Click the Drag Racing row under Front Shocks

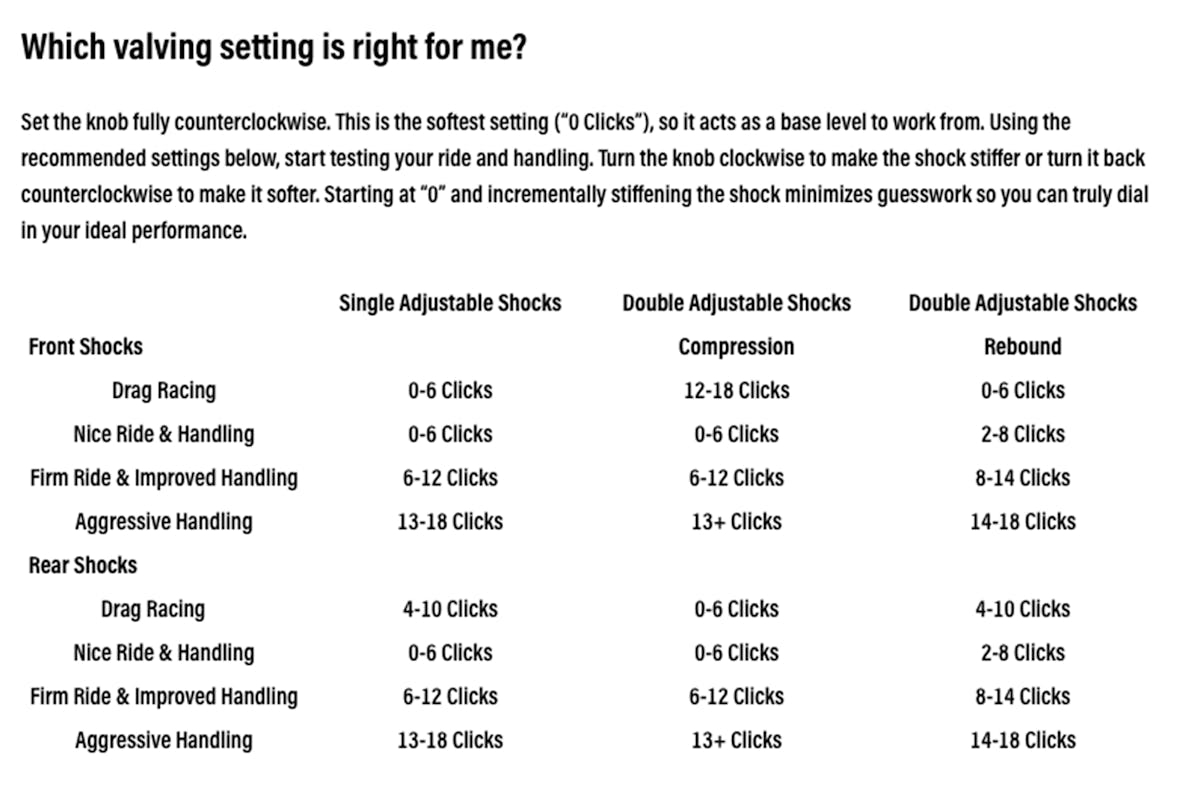click(x=163, y=390)
